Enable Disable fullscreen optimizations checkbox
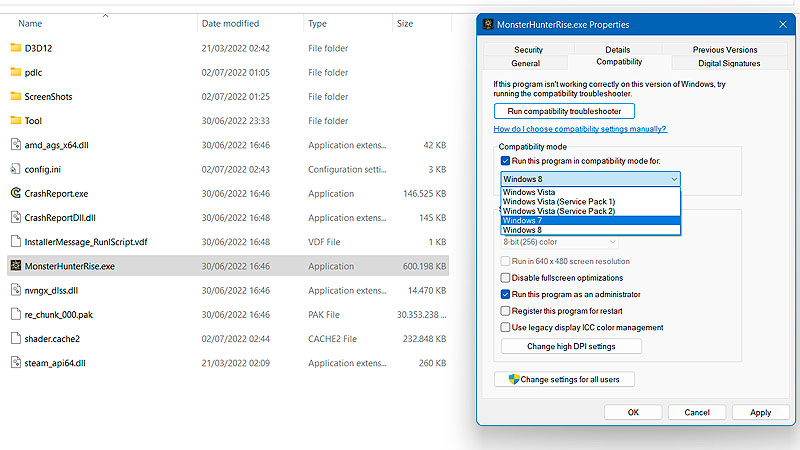 (x=505, y=278)
